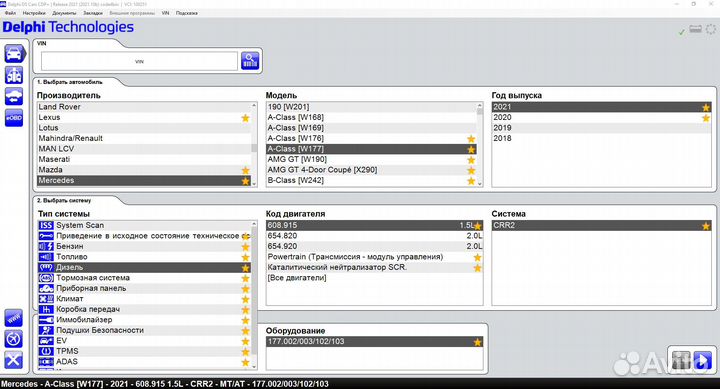Click the Бензин ignition system icon
The height and width of the screenshot is (389, 720).
[46, 246]
